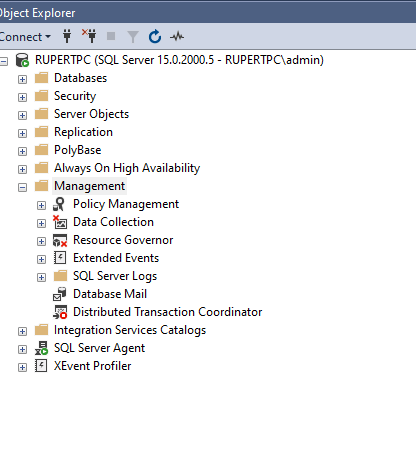Click the Extended Events lightning icon
This screenshot has height=459, width=416.
coord(60,258)
